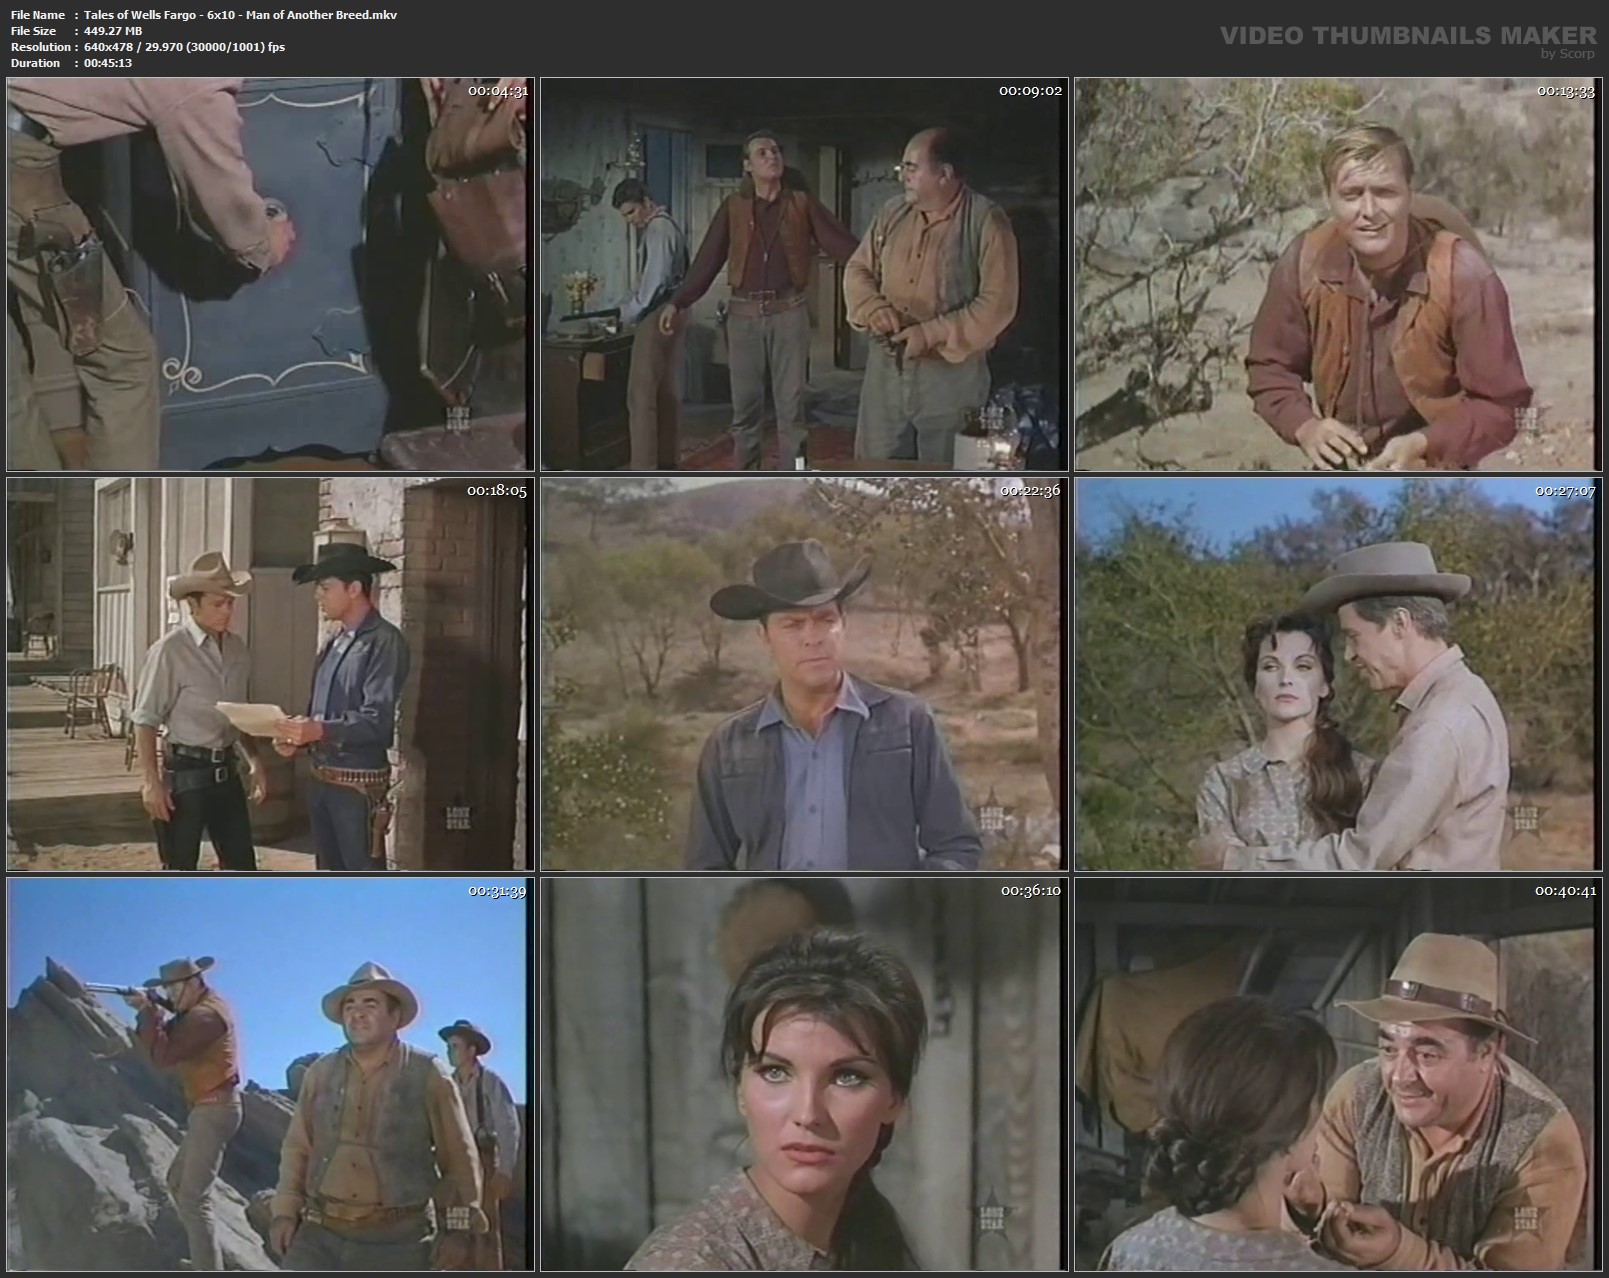Screen dimensions: 1609x1278
Task: Select the file size value 449.27 MB
Action: 113,31
